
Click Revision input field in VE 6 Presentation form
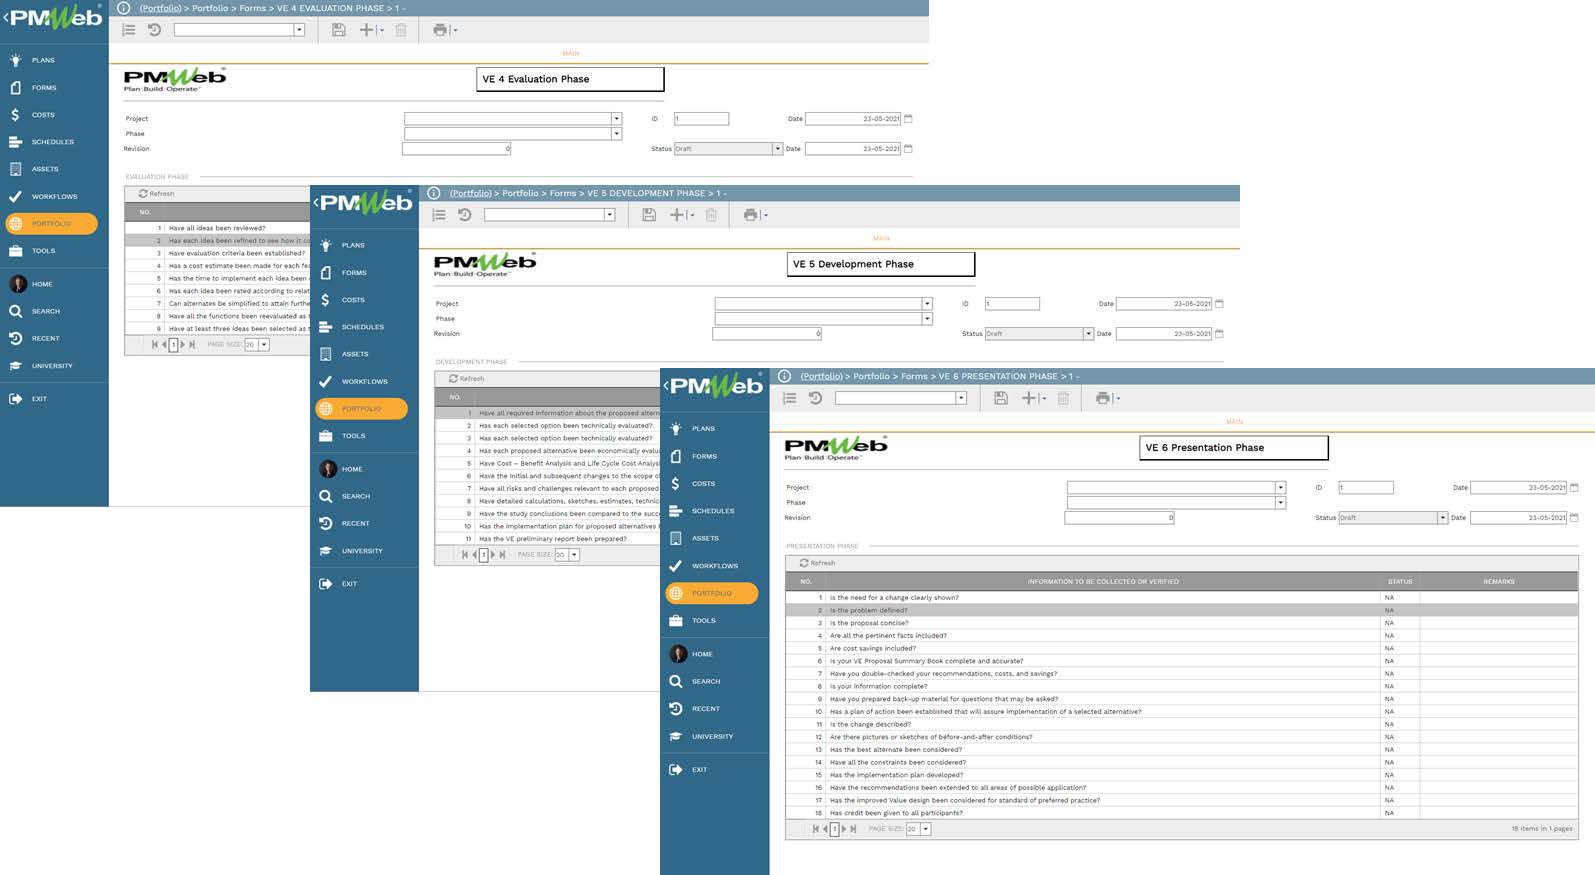1118,518
